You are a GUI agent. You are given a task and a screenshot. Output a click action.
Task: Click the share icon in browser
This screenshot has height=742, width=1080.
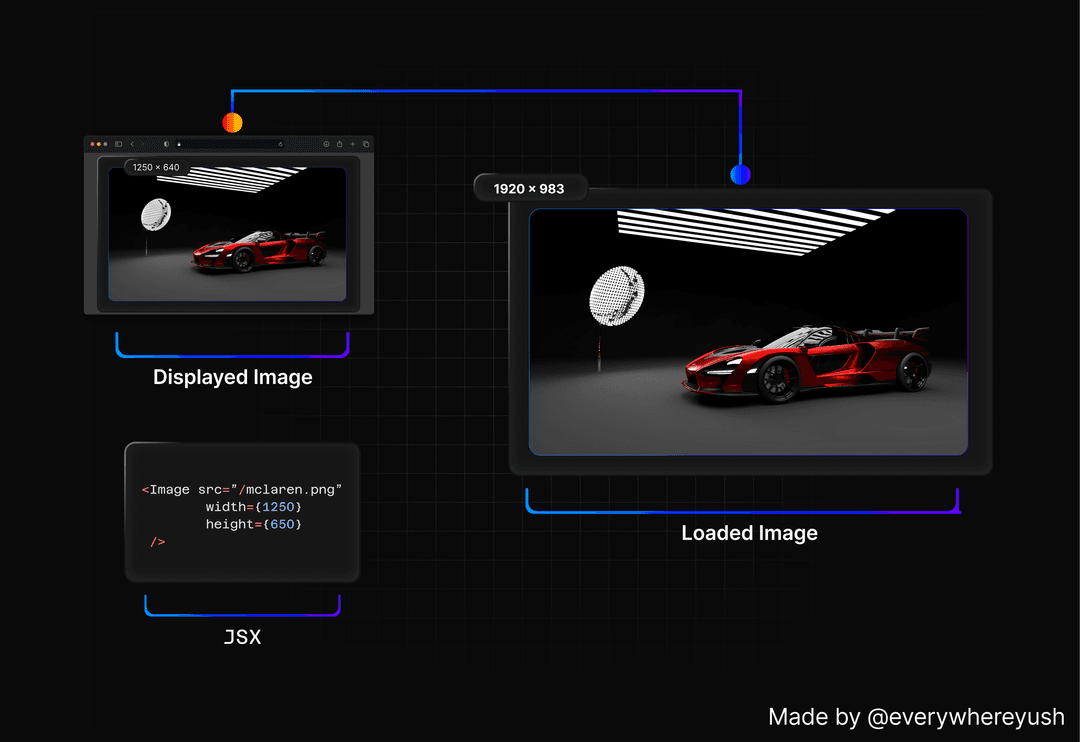[x=339, y=144]
